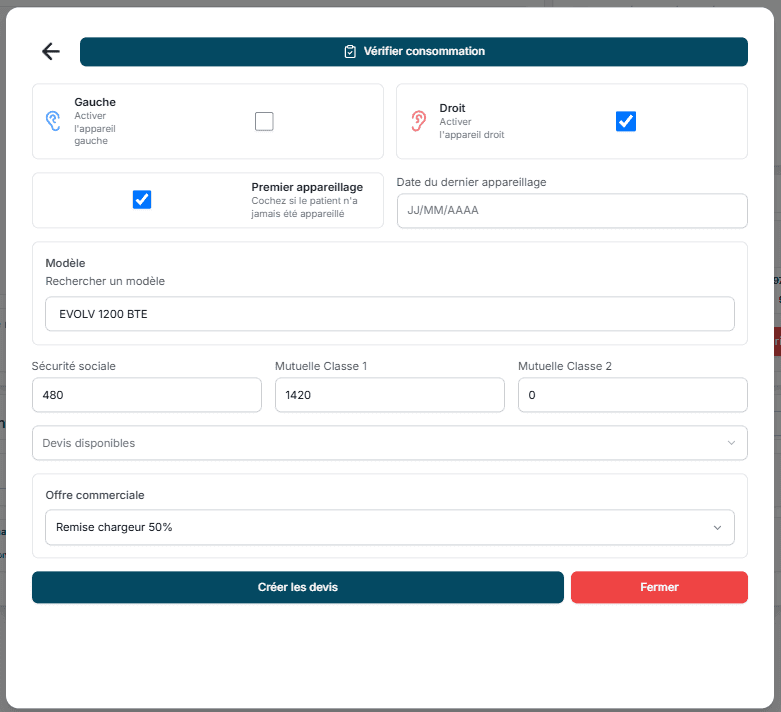Click the clipboard icon in Vérifier consommation

point(350,51)
